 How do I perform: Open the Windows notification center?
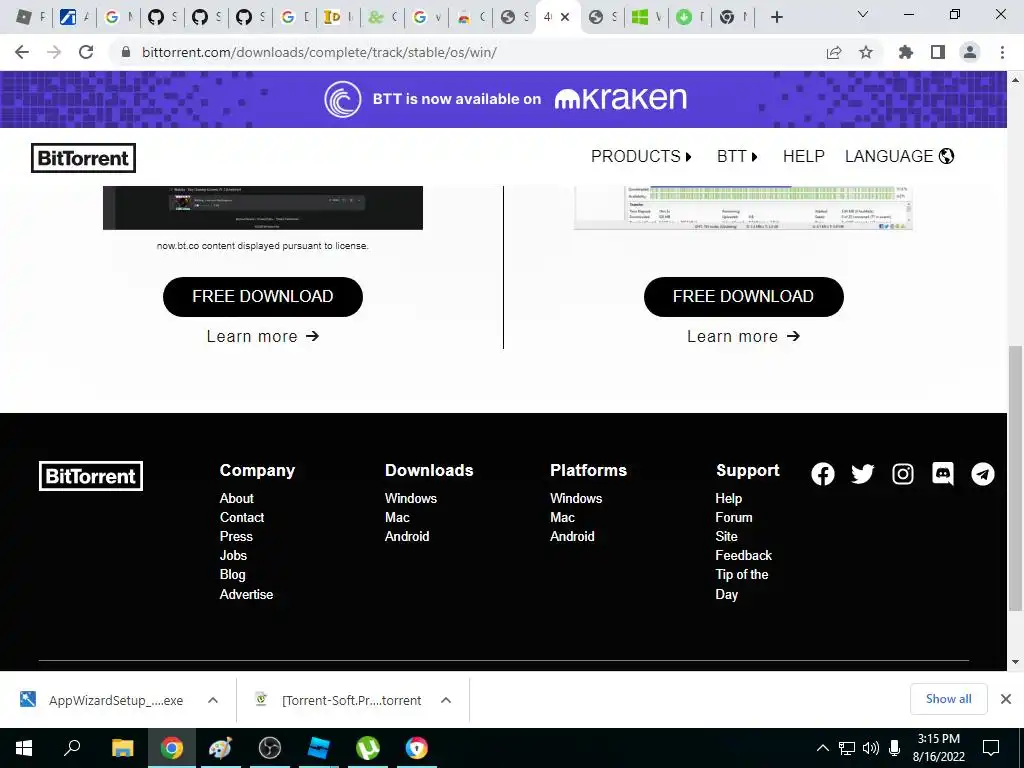(991, 748)
